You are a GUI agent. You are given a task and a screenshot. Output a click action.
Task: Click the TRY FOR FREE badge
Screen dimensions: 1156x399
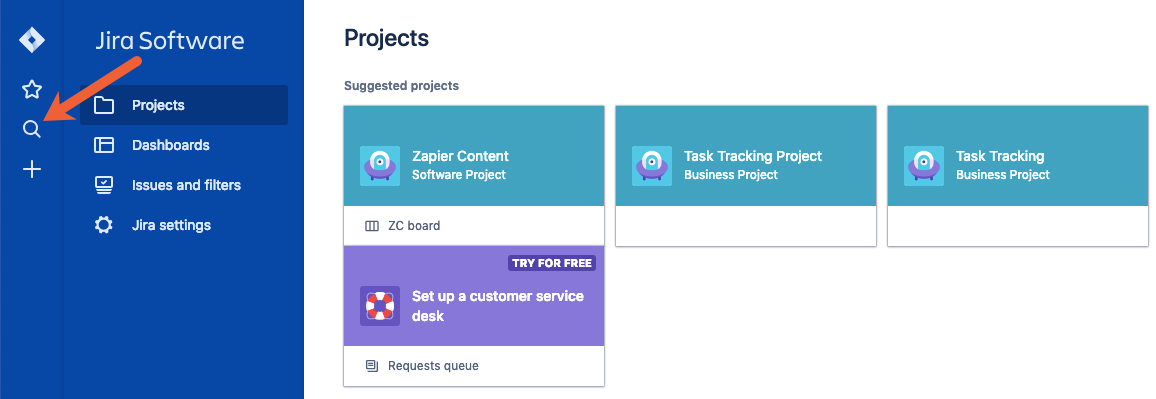click(551, 263)
